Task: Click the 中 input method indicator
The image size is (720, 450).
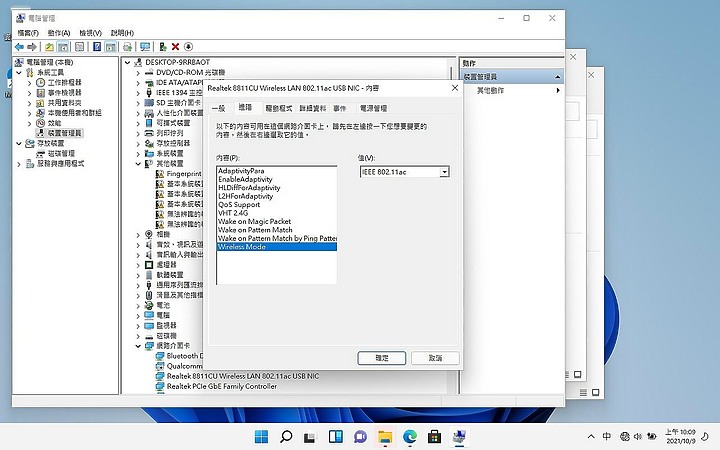Action: (607, 436)
